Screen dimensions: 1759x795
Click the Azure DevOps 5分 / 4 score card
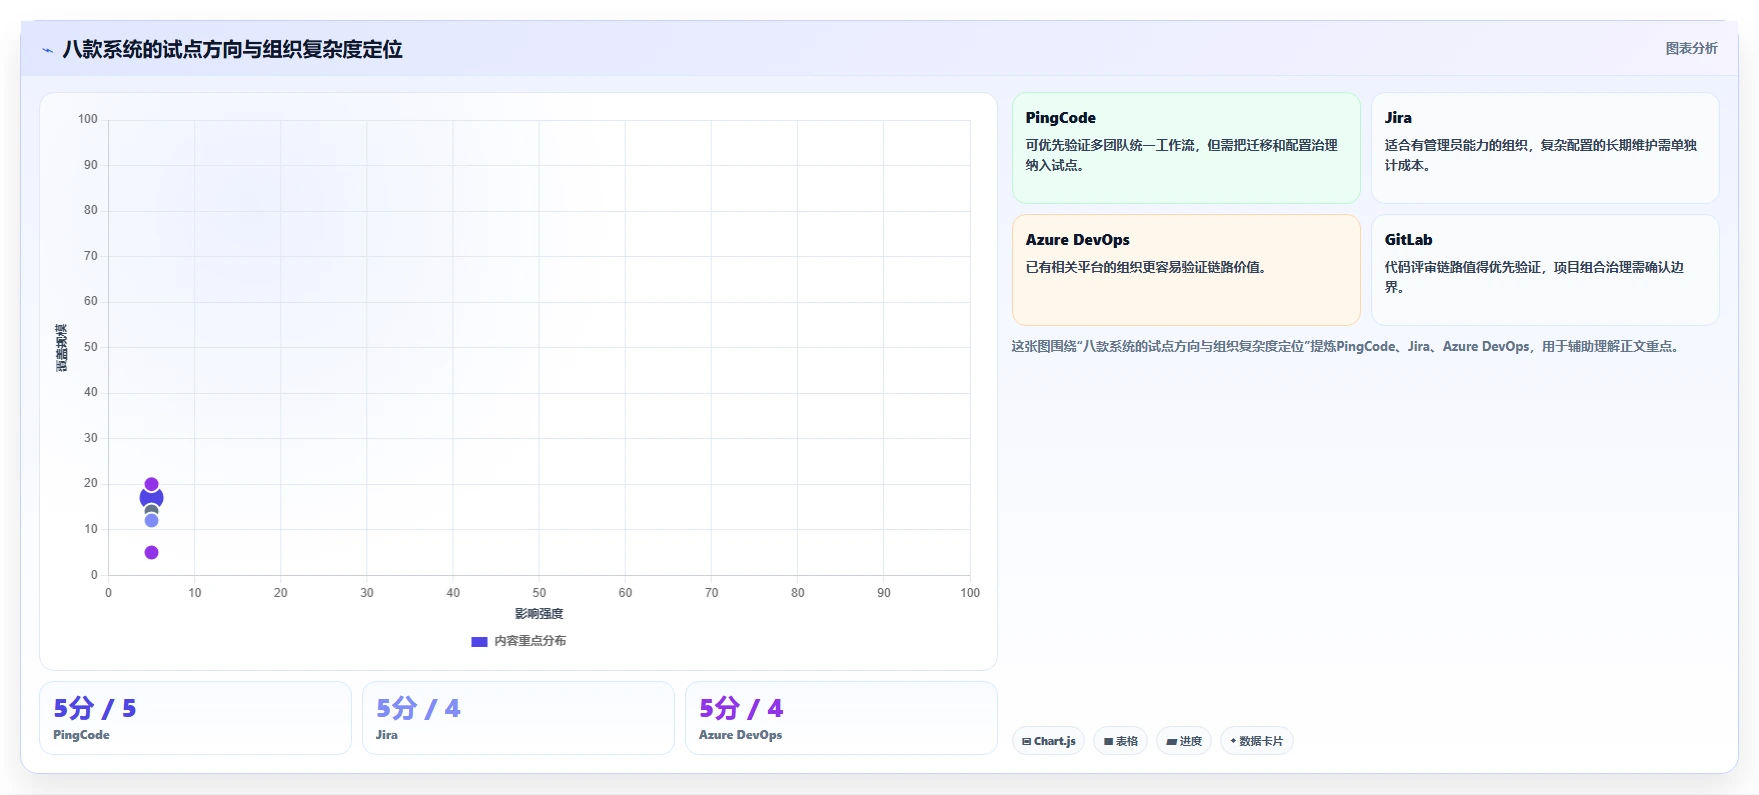pos(841,718)
